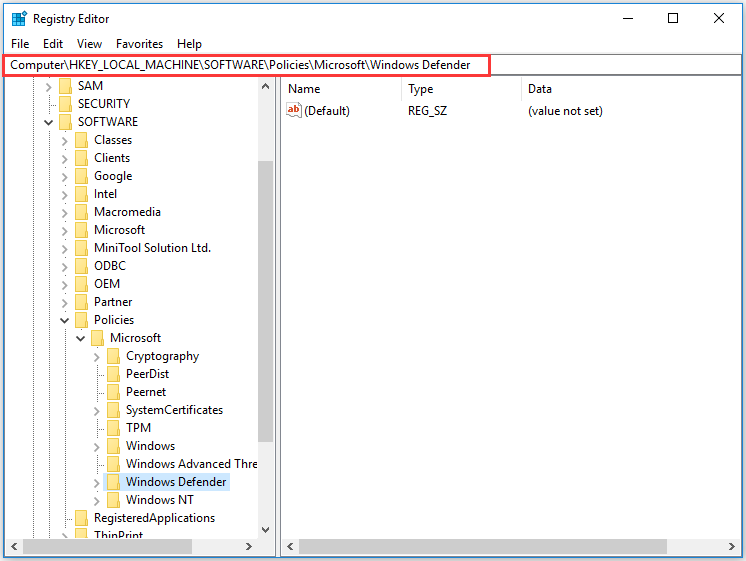This screenshot has height=561, width=746.
Task: Expand the Windows Defender key
Action: tap(97, 483)
